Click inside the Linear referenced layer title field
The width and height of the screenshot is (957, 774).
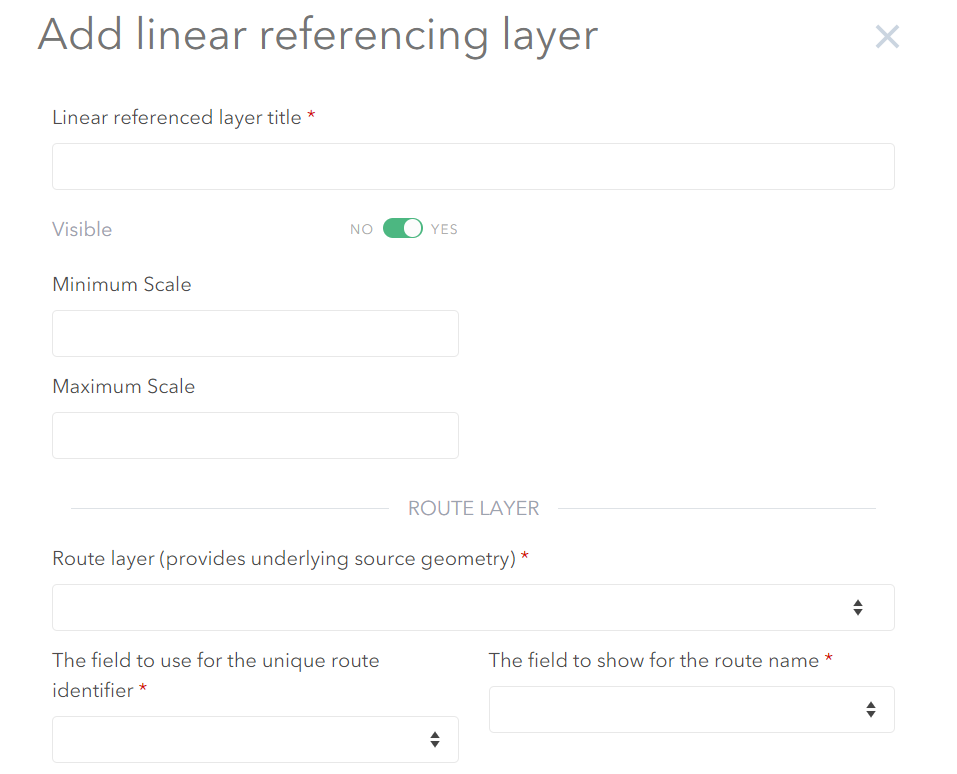tap(473, 166)
